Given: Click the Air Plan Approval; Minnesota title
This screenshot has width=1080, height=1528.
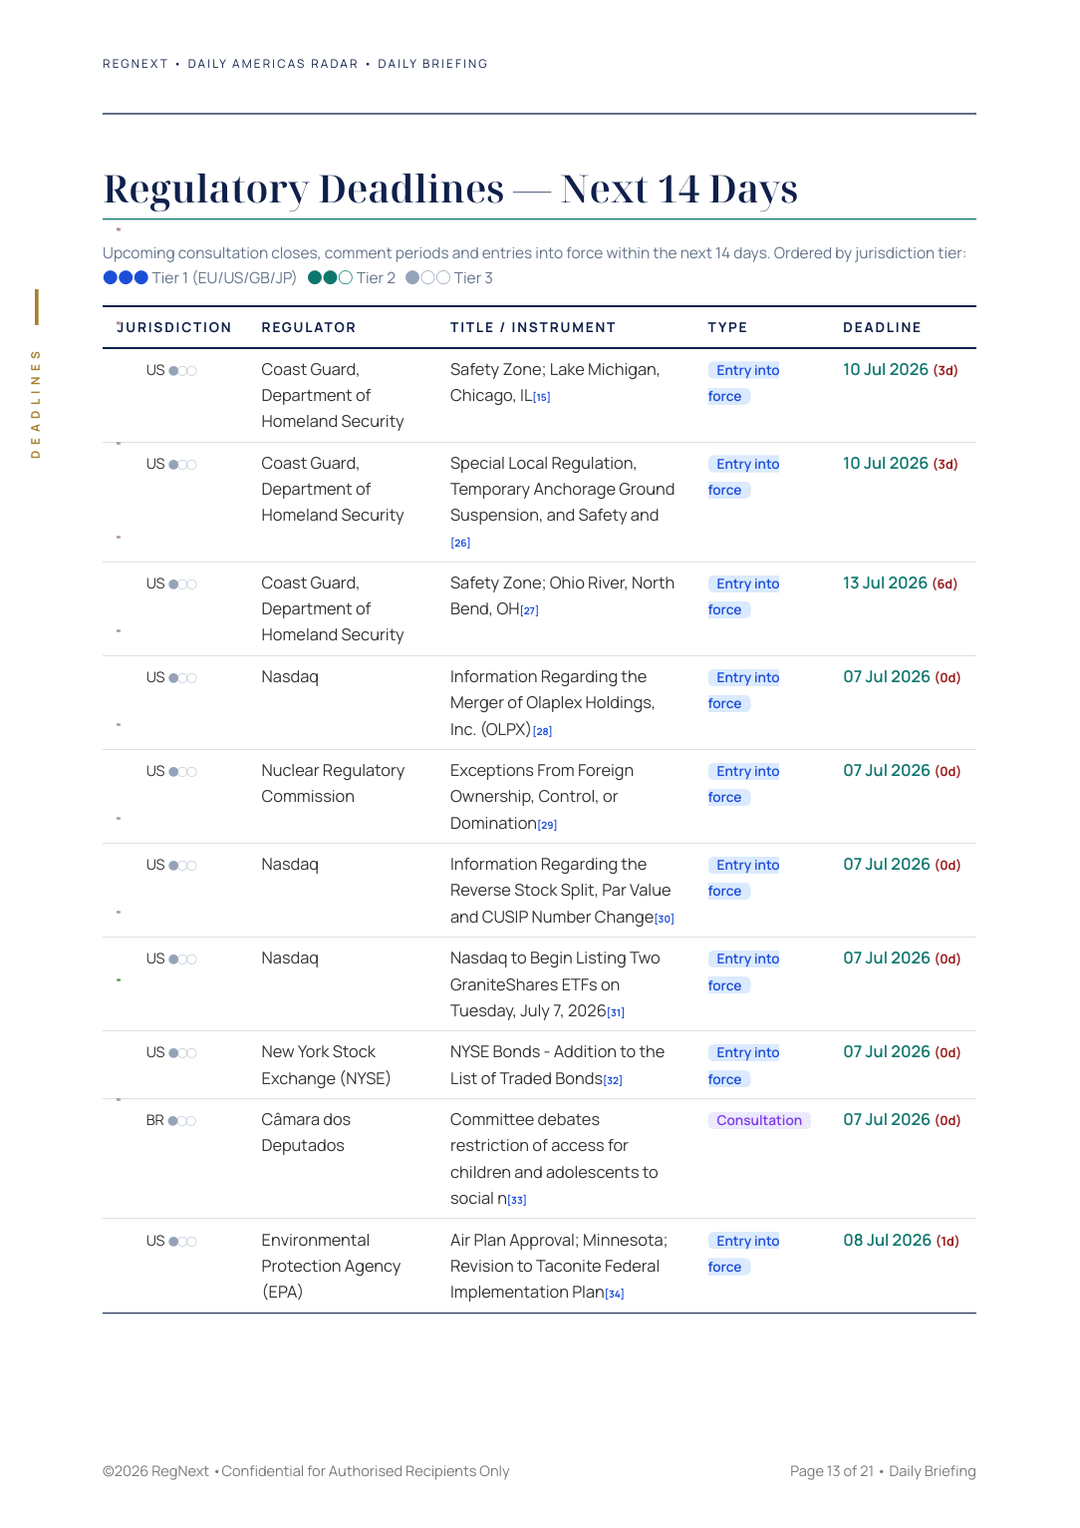Looking at the screenshot, I should (559, 1266).
